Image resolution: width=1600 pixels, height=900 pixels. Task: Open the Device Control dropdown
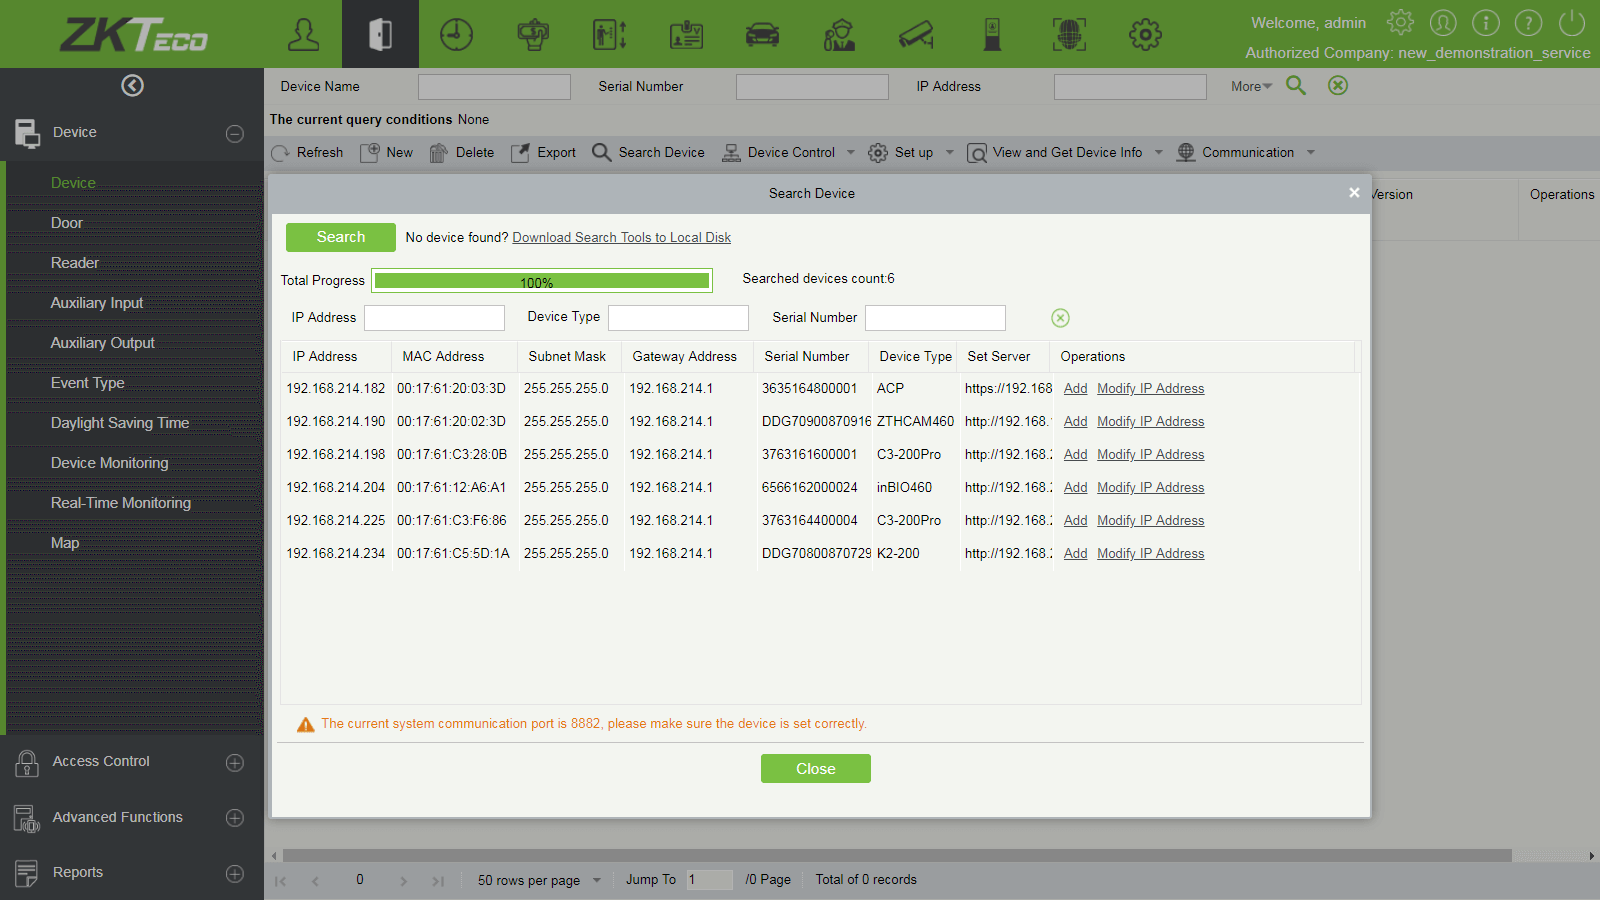pyautogui.click(x=851, y=153)
